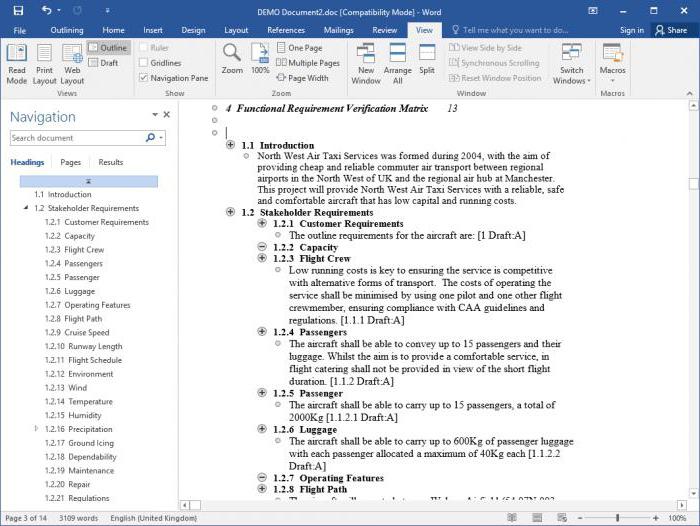Image resolution: width=700 pixels, height=526 pixels.
Task: Uncheck the Navigation Pane checkbox
Action: pos(143,78)
